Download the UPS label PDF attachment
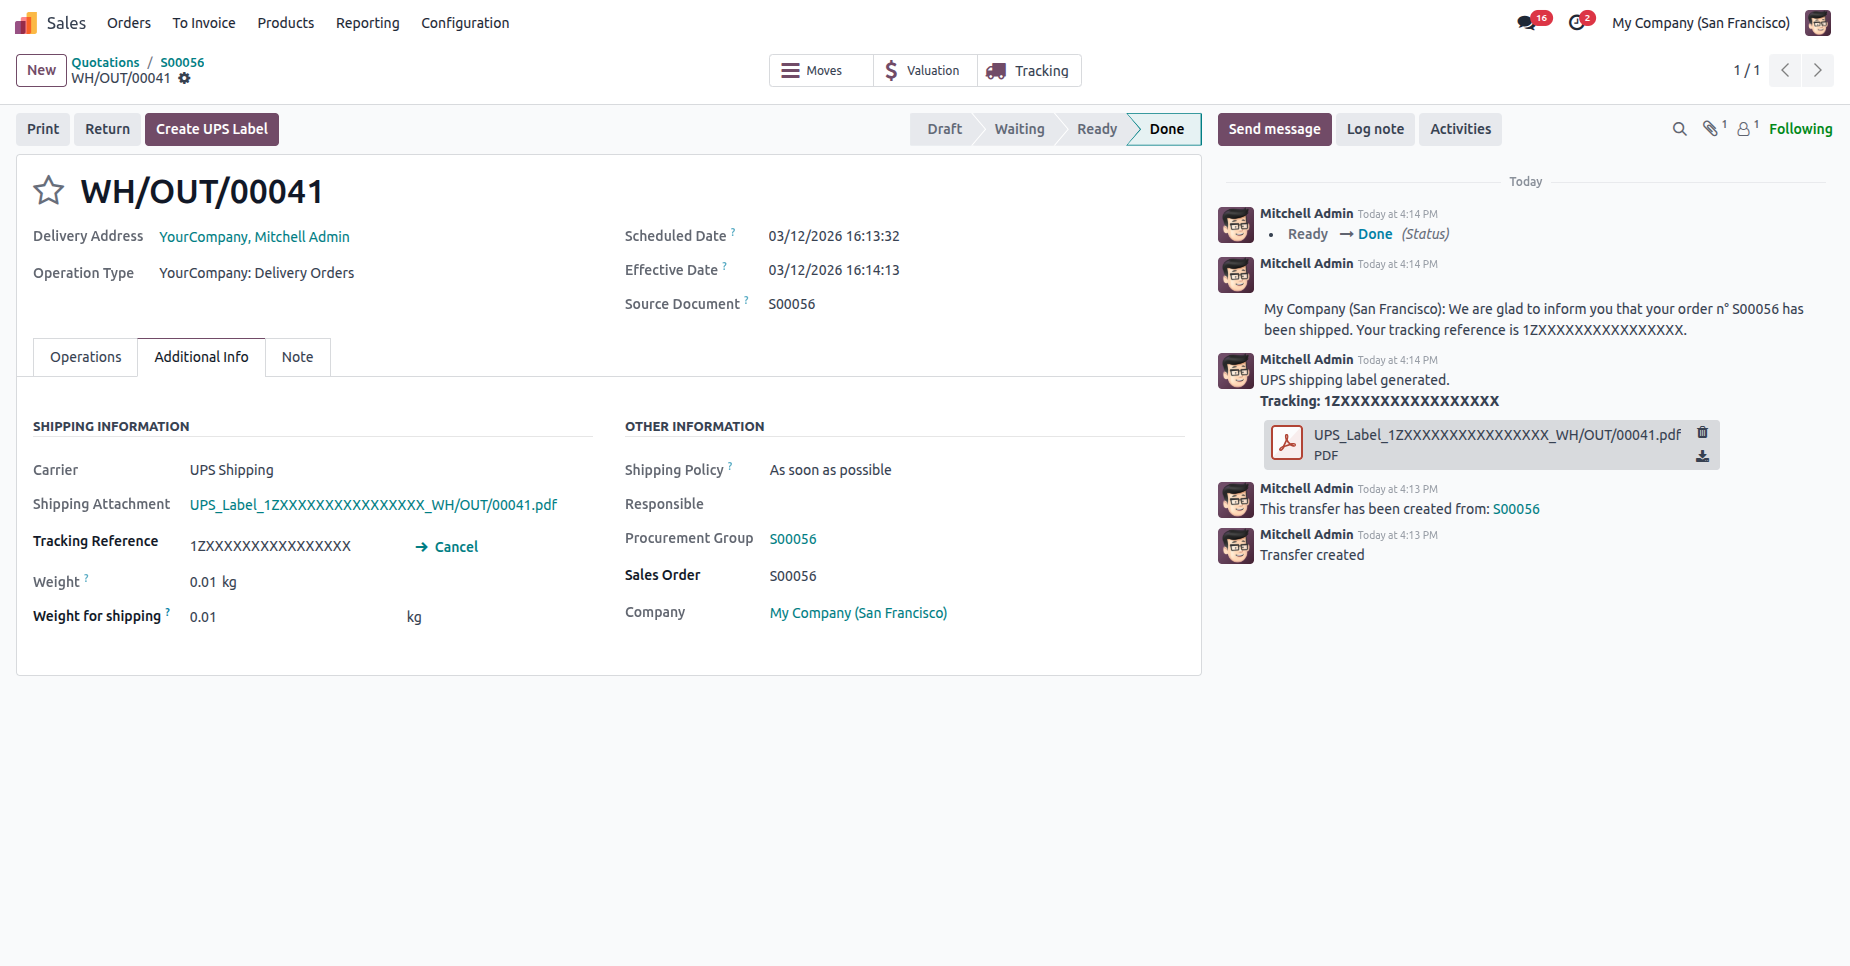 point(1702,456)
